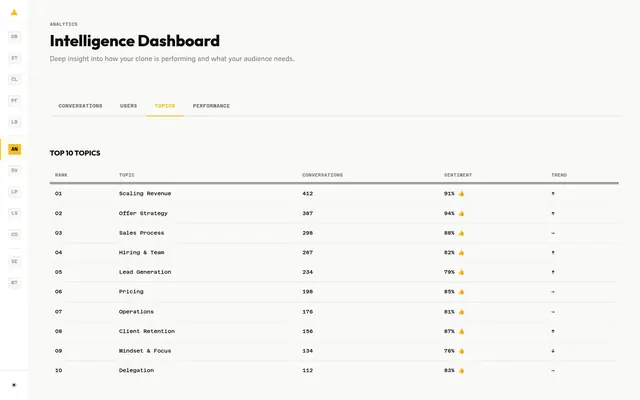This screenshot has height=400, width=640.
Task: Select the active Topics tab
Action: pos(165,106)
